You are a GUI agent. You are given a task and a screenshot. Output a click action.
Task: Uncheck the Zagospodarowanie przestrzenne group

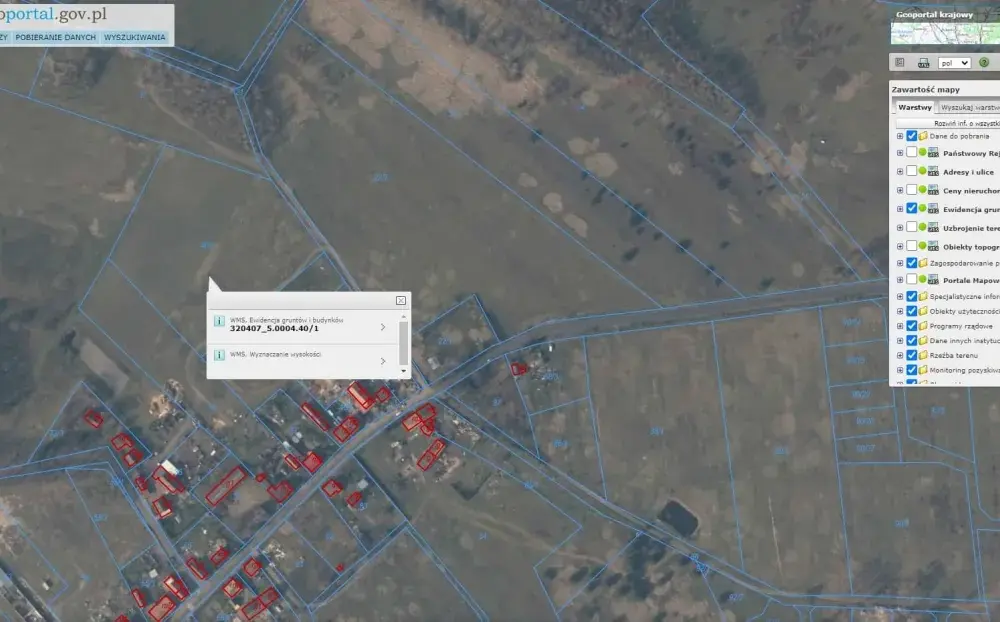911,263
